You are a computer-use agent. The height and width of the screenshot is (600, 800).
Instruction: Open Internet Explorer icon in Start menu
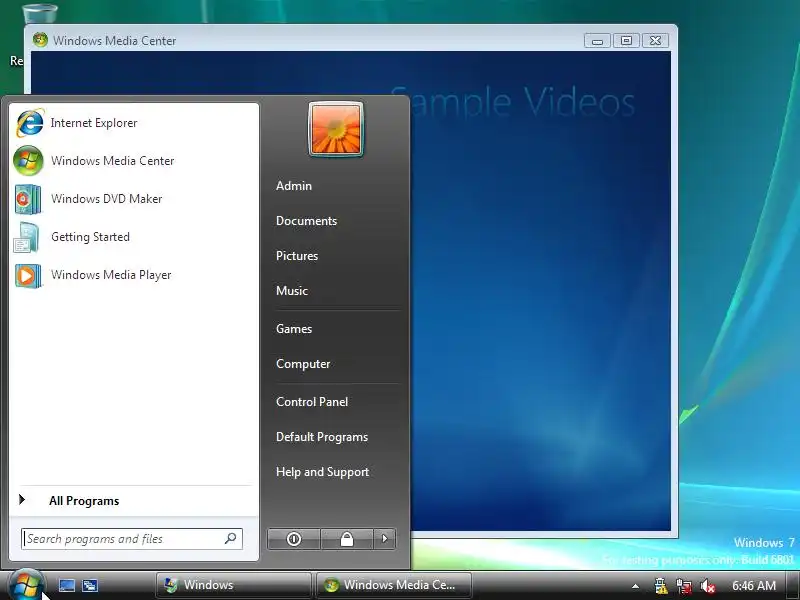(30, 123)
